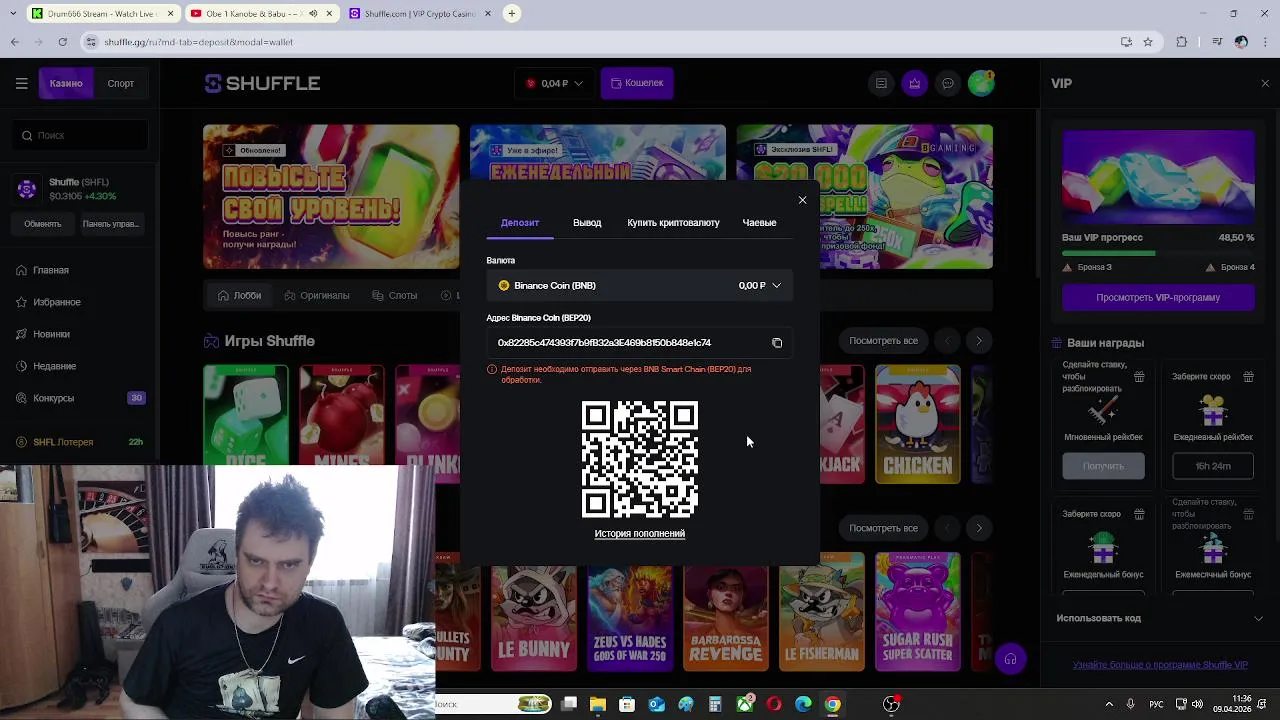Open Zeus vs Hades game thumbnail

tap(630, 618)
